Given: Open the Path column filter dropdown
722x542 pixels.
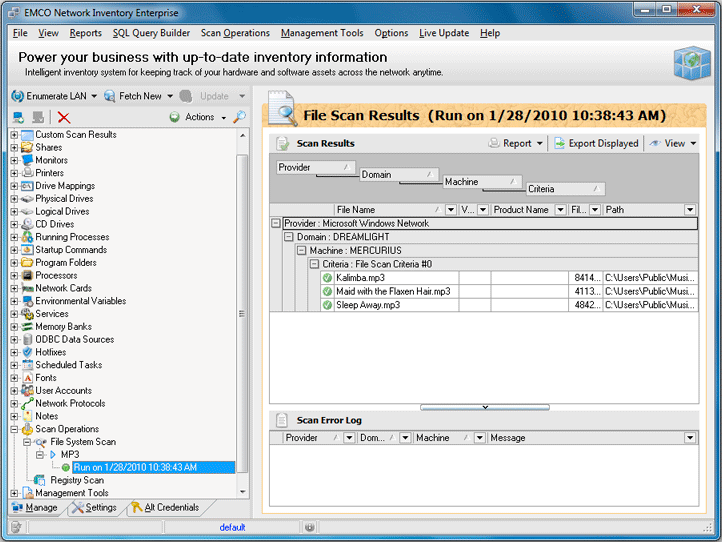Looking at the screenshot, I should pyautogui.click(x=690, y=210).
